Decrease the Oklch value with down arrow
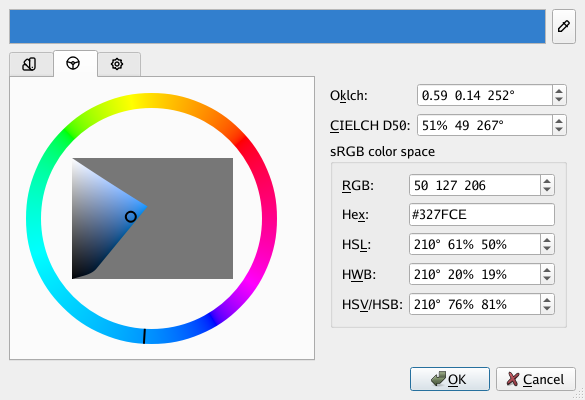Viewport: 585px width, 400px height. (559, 100)
